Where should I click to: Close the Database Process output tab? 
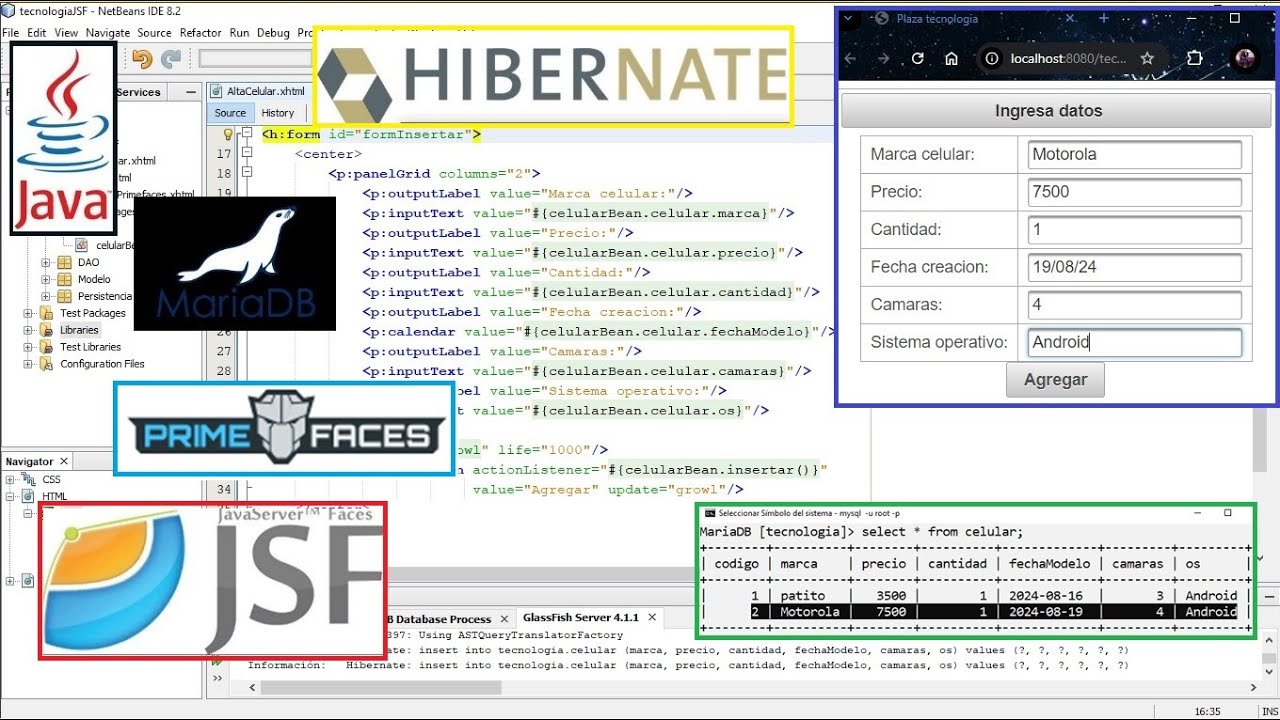click(505, 618)
